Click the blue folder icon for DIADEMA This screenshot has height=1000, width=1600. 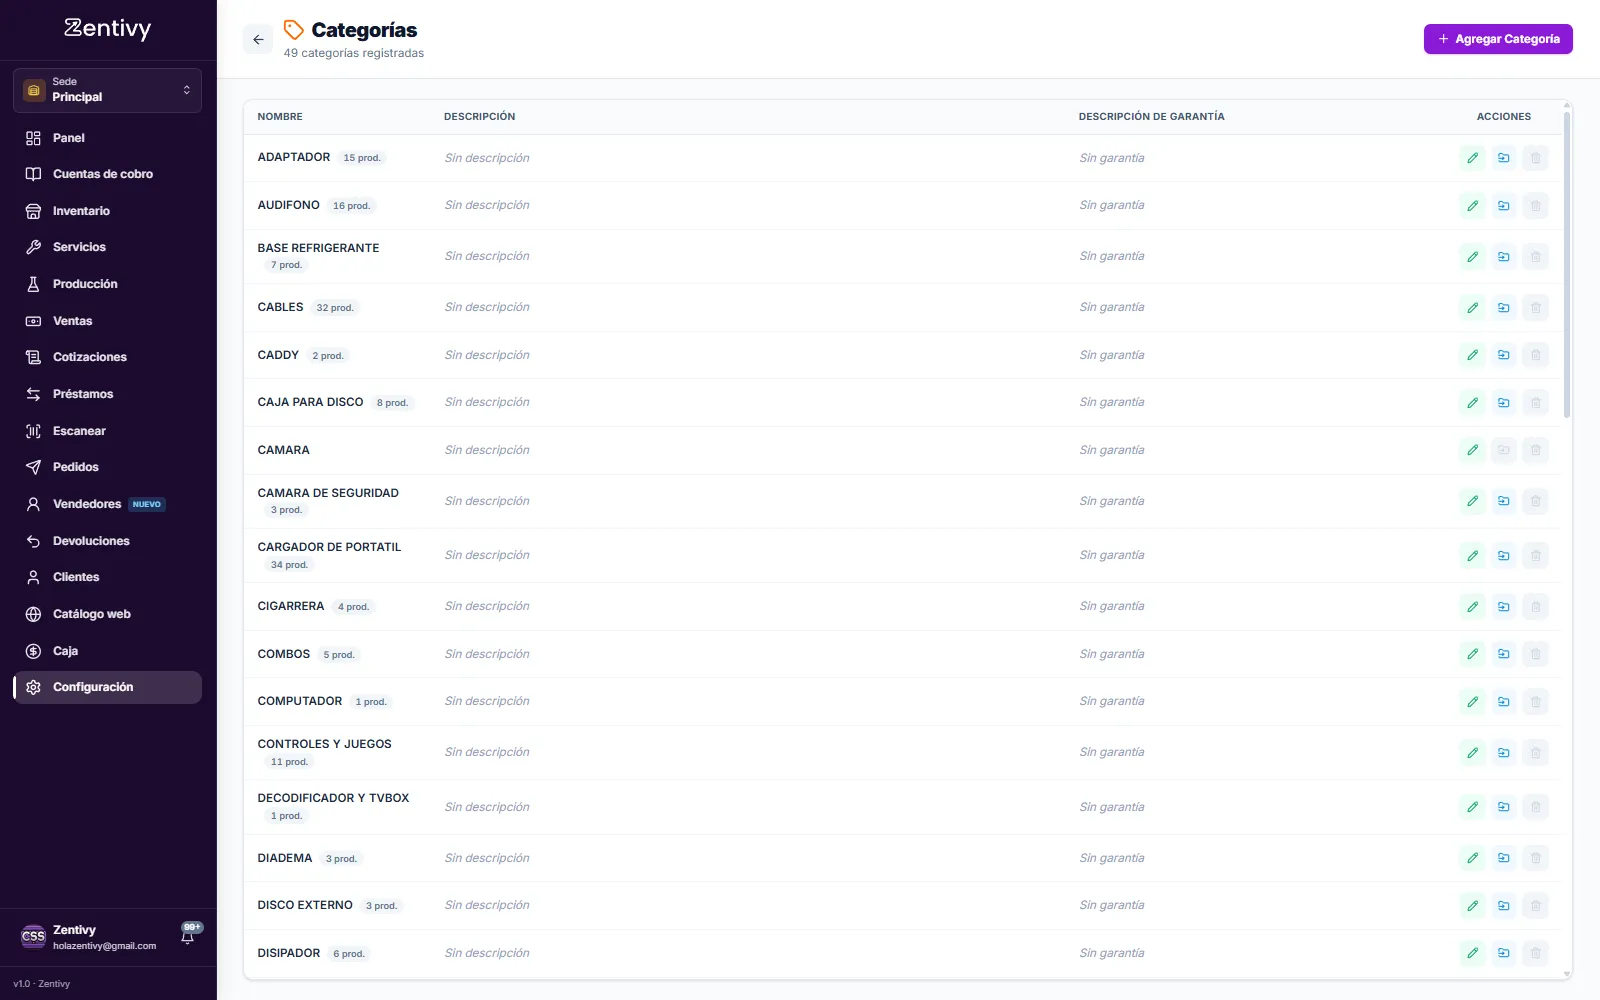click(1504, 858)
